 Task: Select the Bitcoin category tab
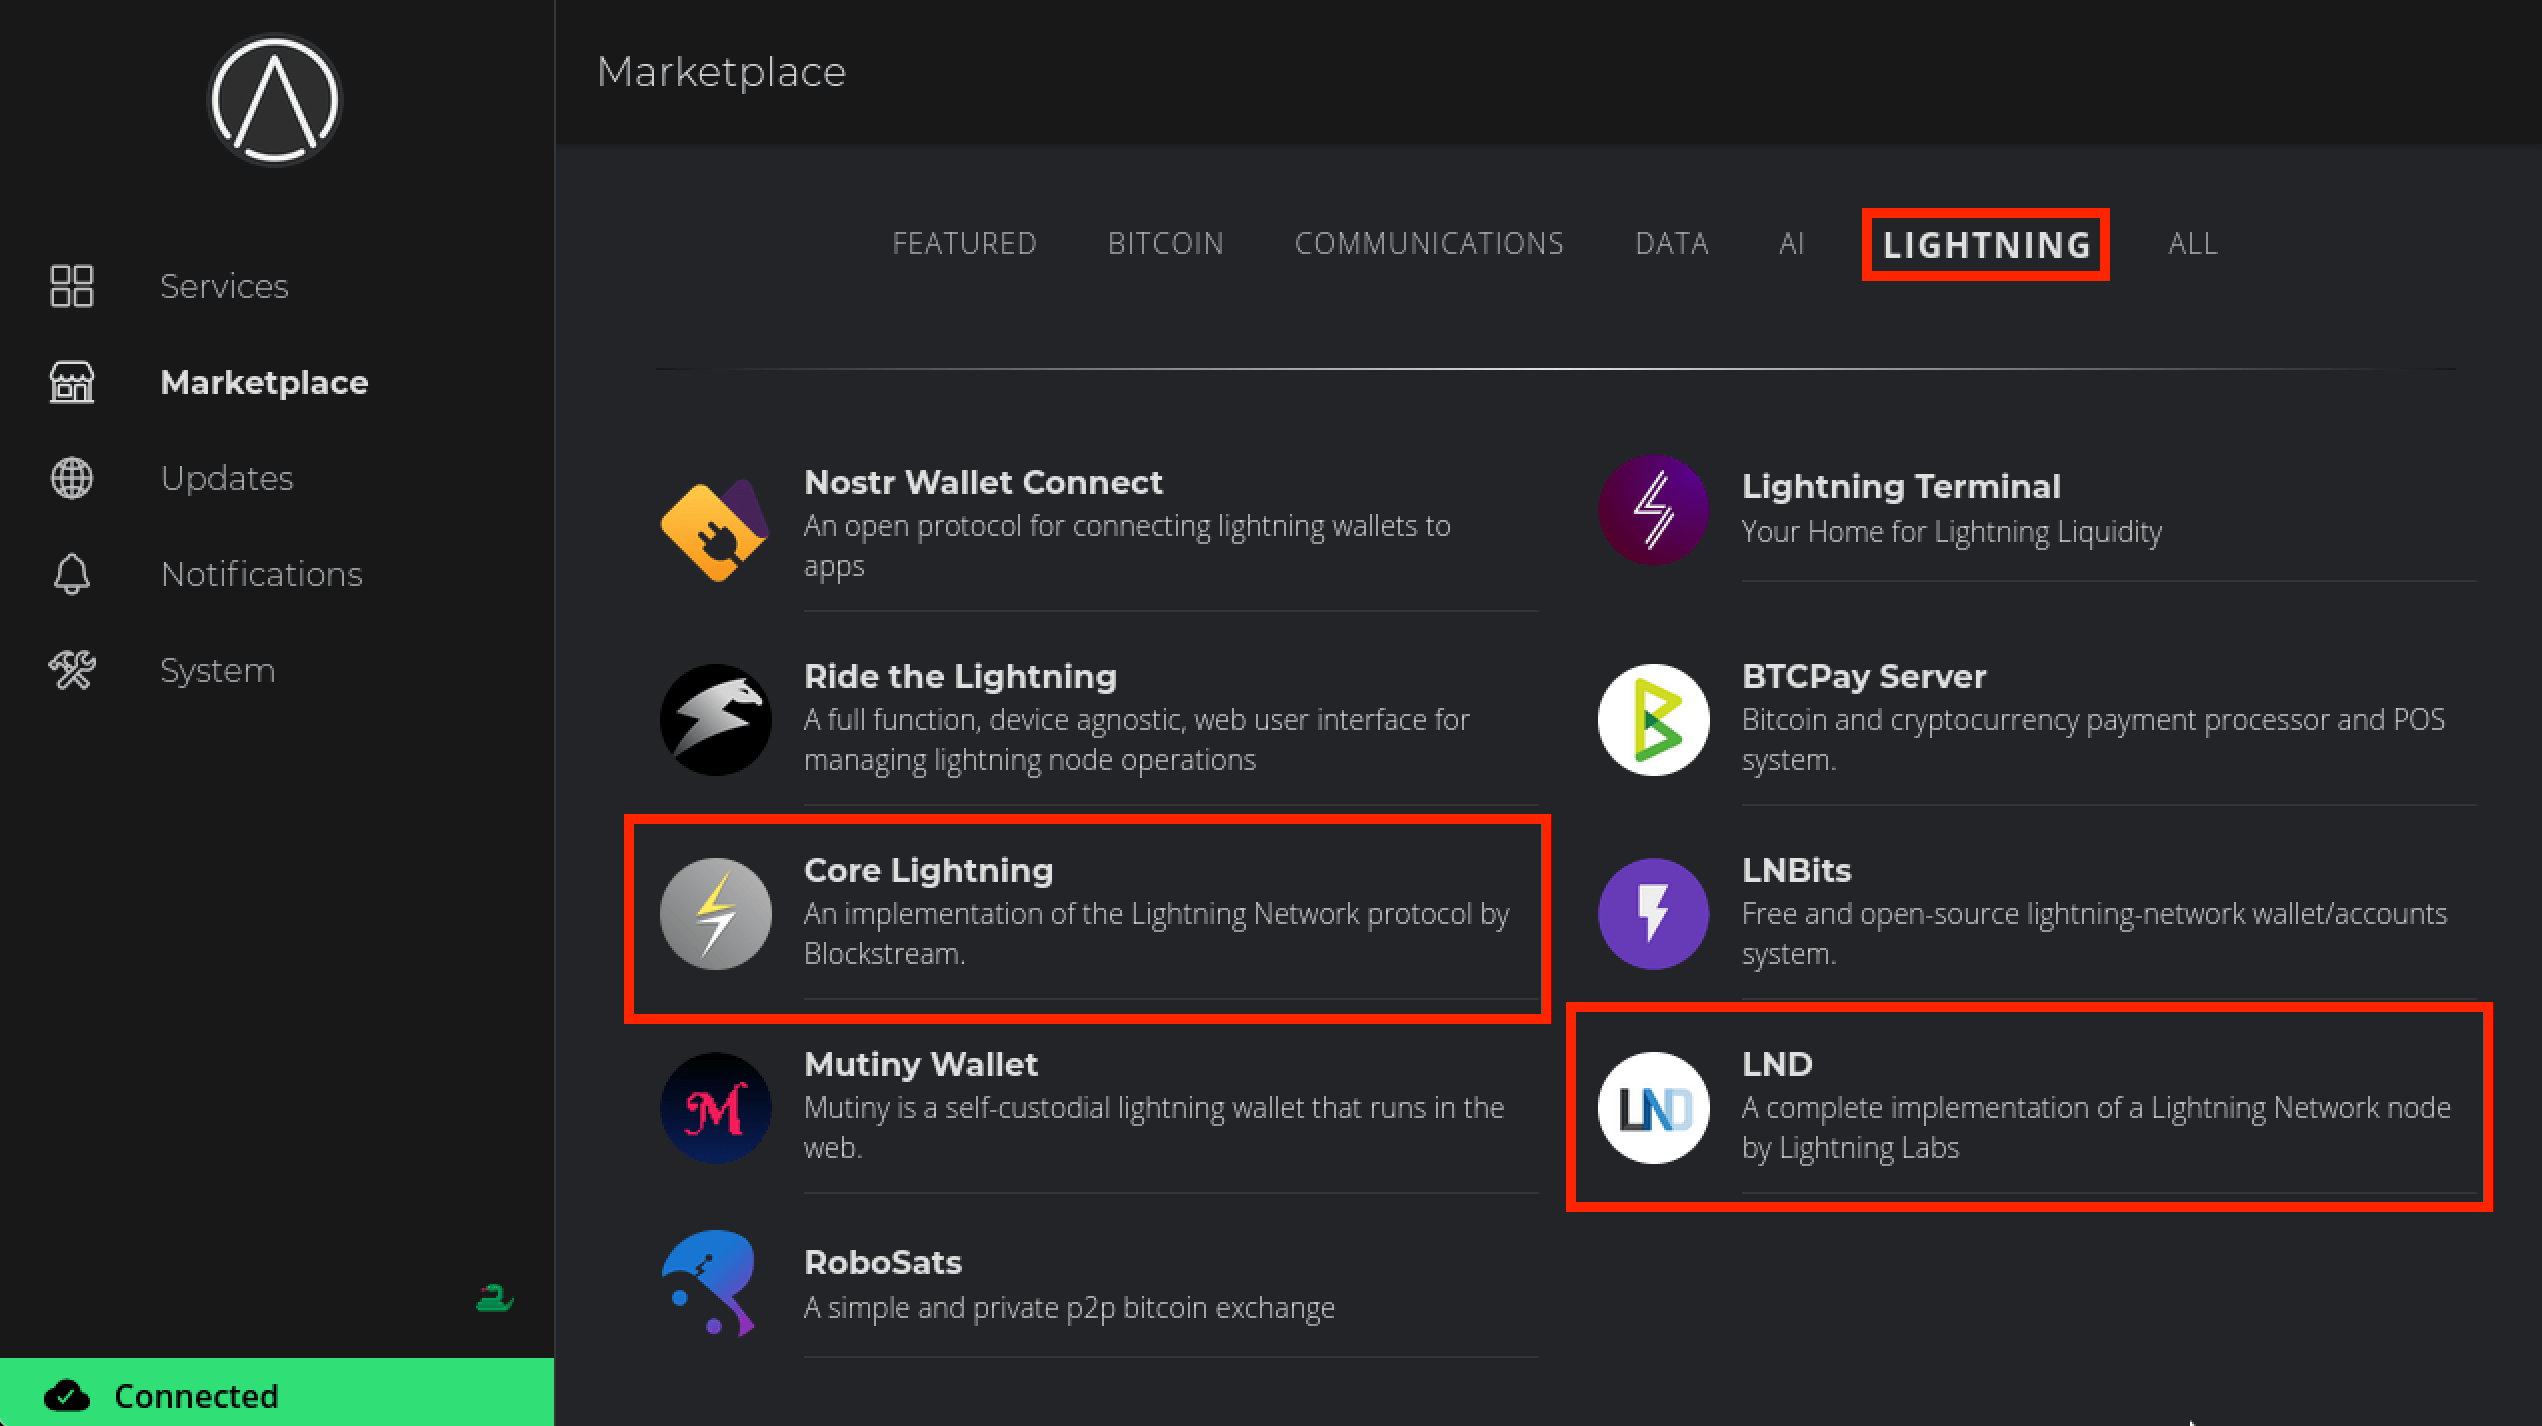(1165, 244)
